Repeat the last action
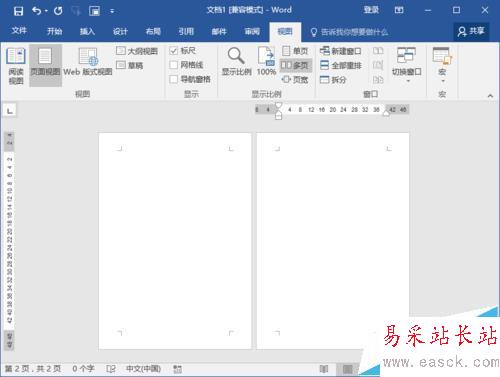500x377 pixels. click(x=58, y=11)
